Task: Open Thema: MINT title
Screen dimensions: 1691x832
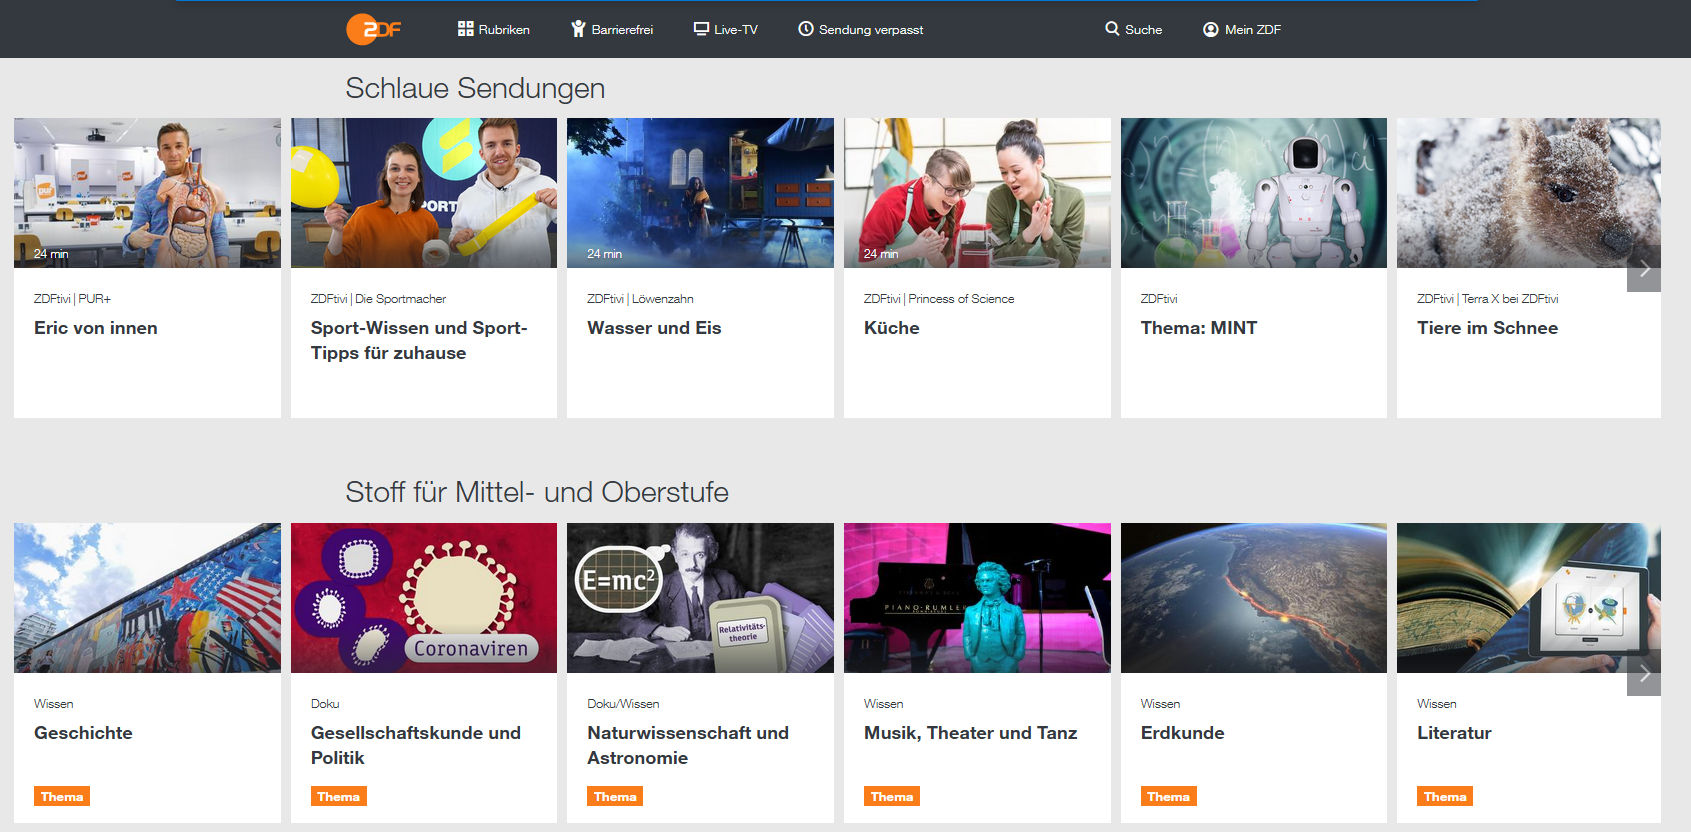Action: coord(1199,328)
